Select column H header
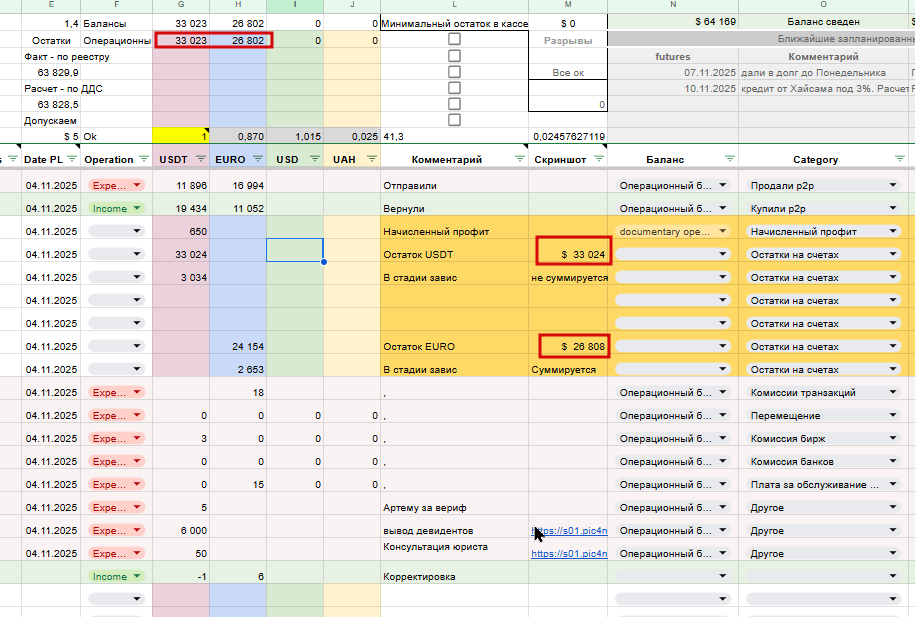Image resolution: width=915 pixels, height=617 pixels. pyautogui.click(x=238, y=5)
